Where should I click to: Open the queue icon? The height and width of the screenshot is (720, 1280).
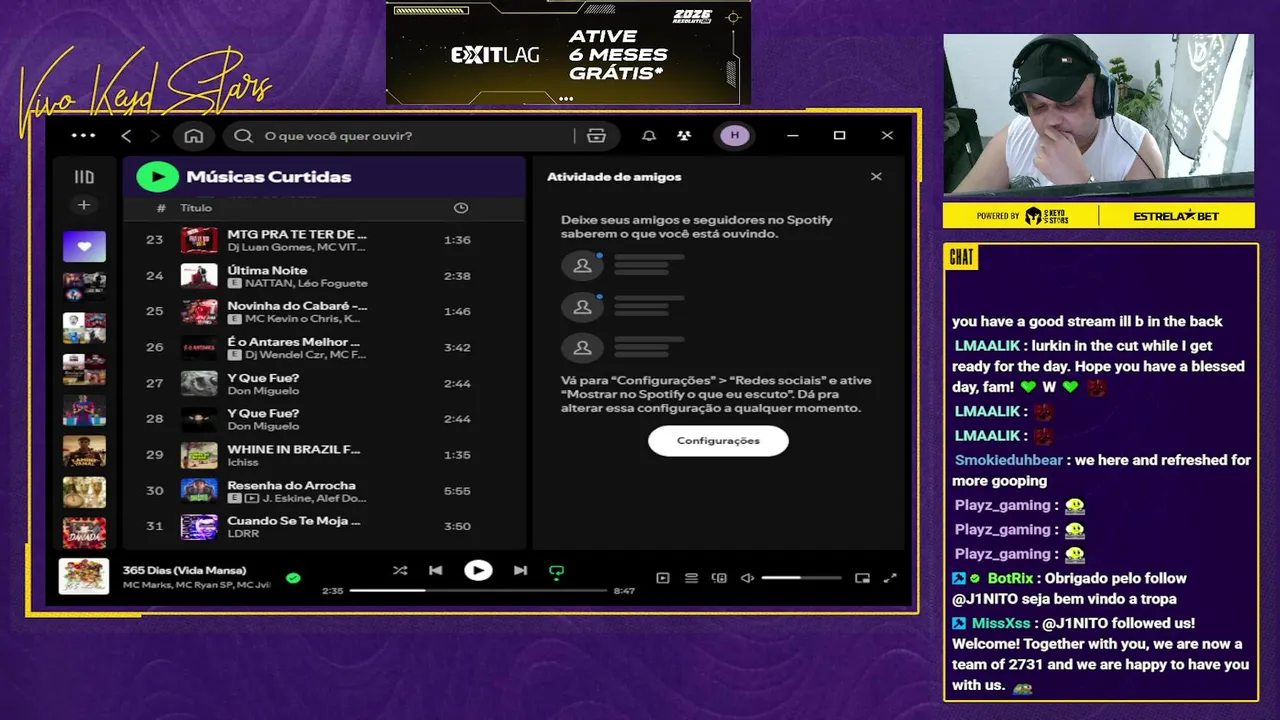[691, 578]
